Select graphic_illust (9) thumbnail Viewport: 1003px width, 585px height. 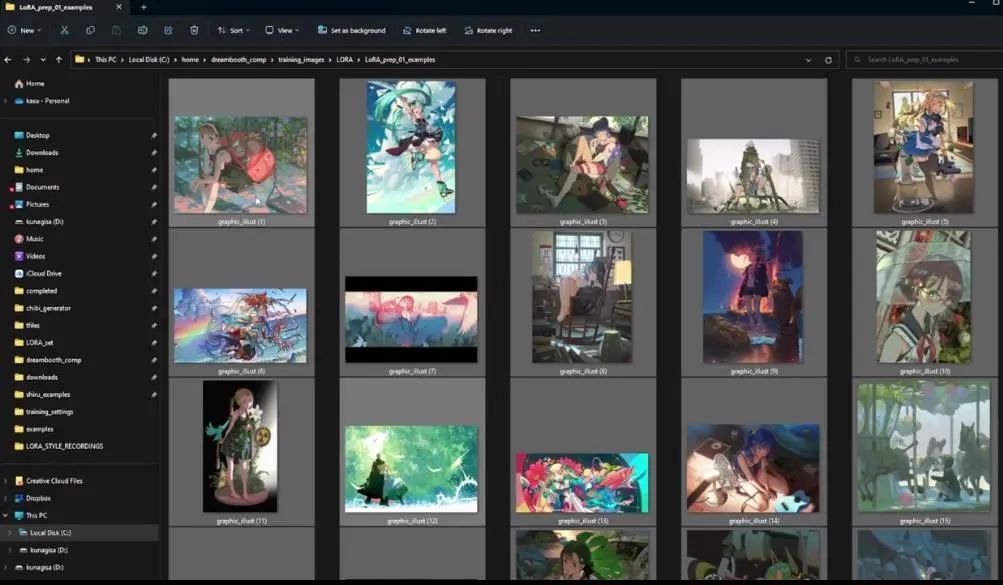pyautogui.click(x=752, y=297)
